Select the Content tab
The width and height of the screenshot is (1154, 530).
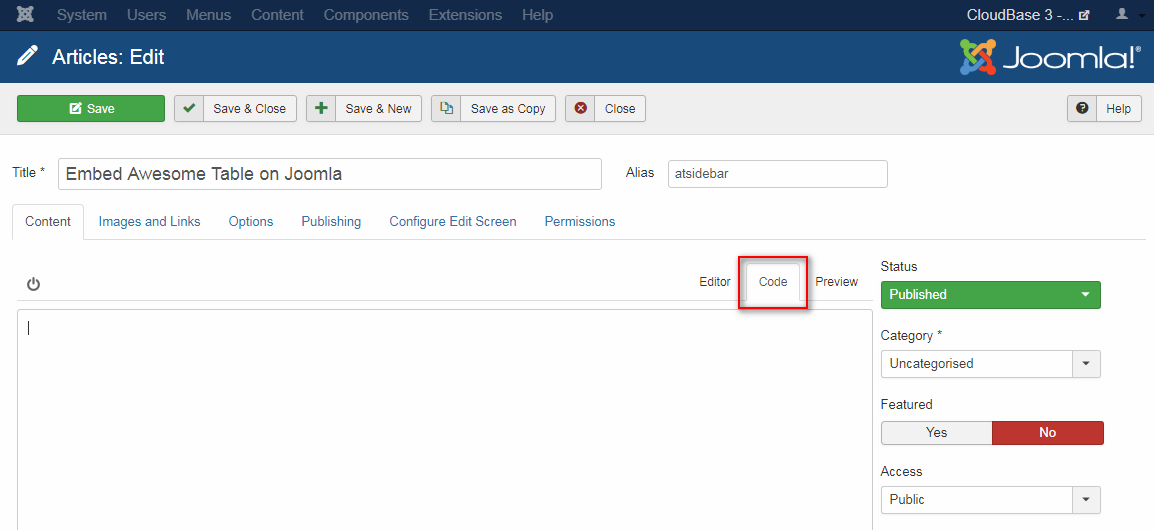(48, 222)
